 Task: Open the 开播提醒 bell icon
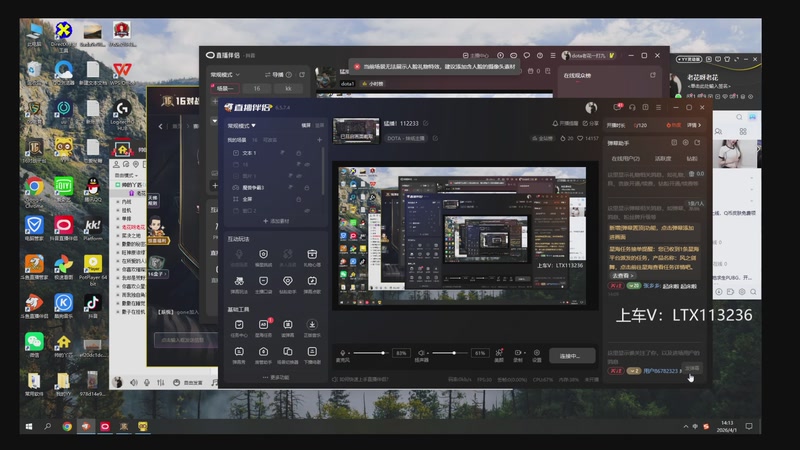pos(555,123)
